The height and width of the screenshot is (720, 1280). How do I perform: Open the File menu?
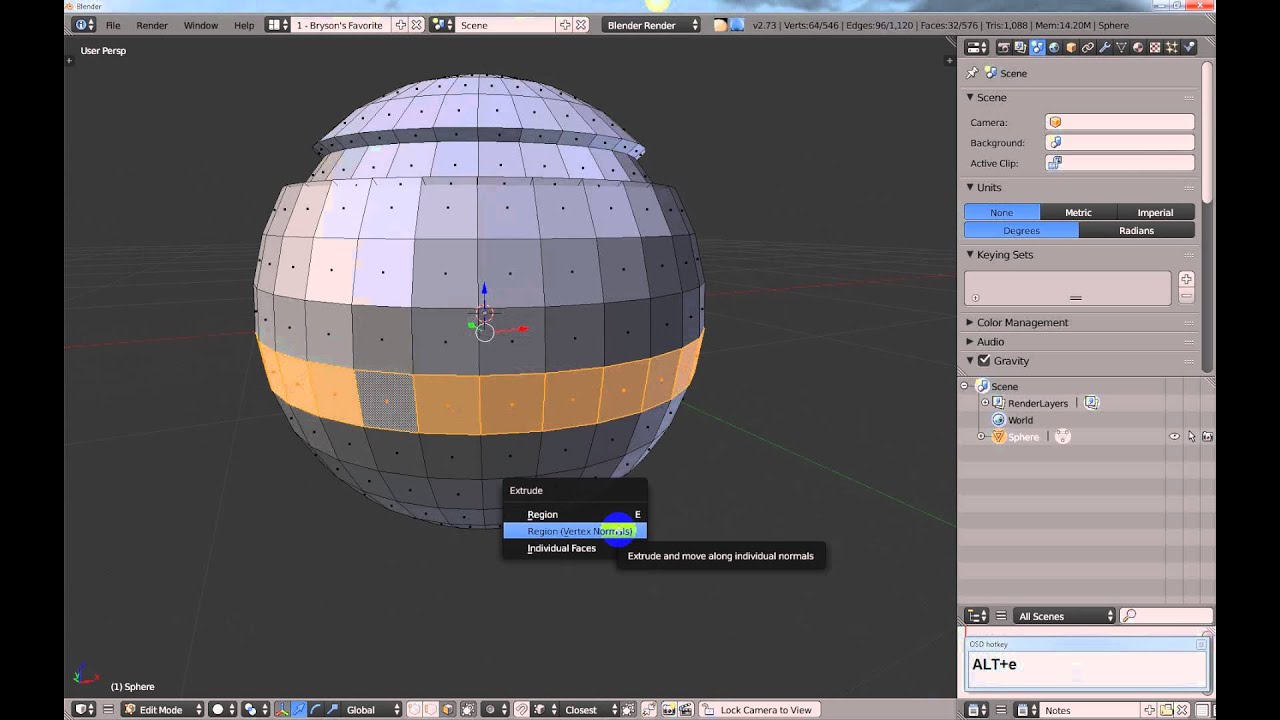pyautogui.click(x=113, y=25)
